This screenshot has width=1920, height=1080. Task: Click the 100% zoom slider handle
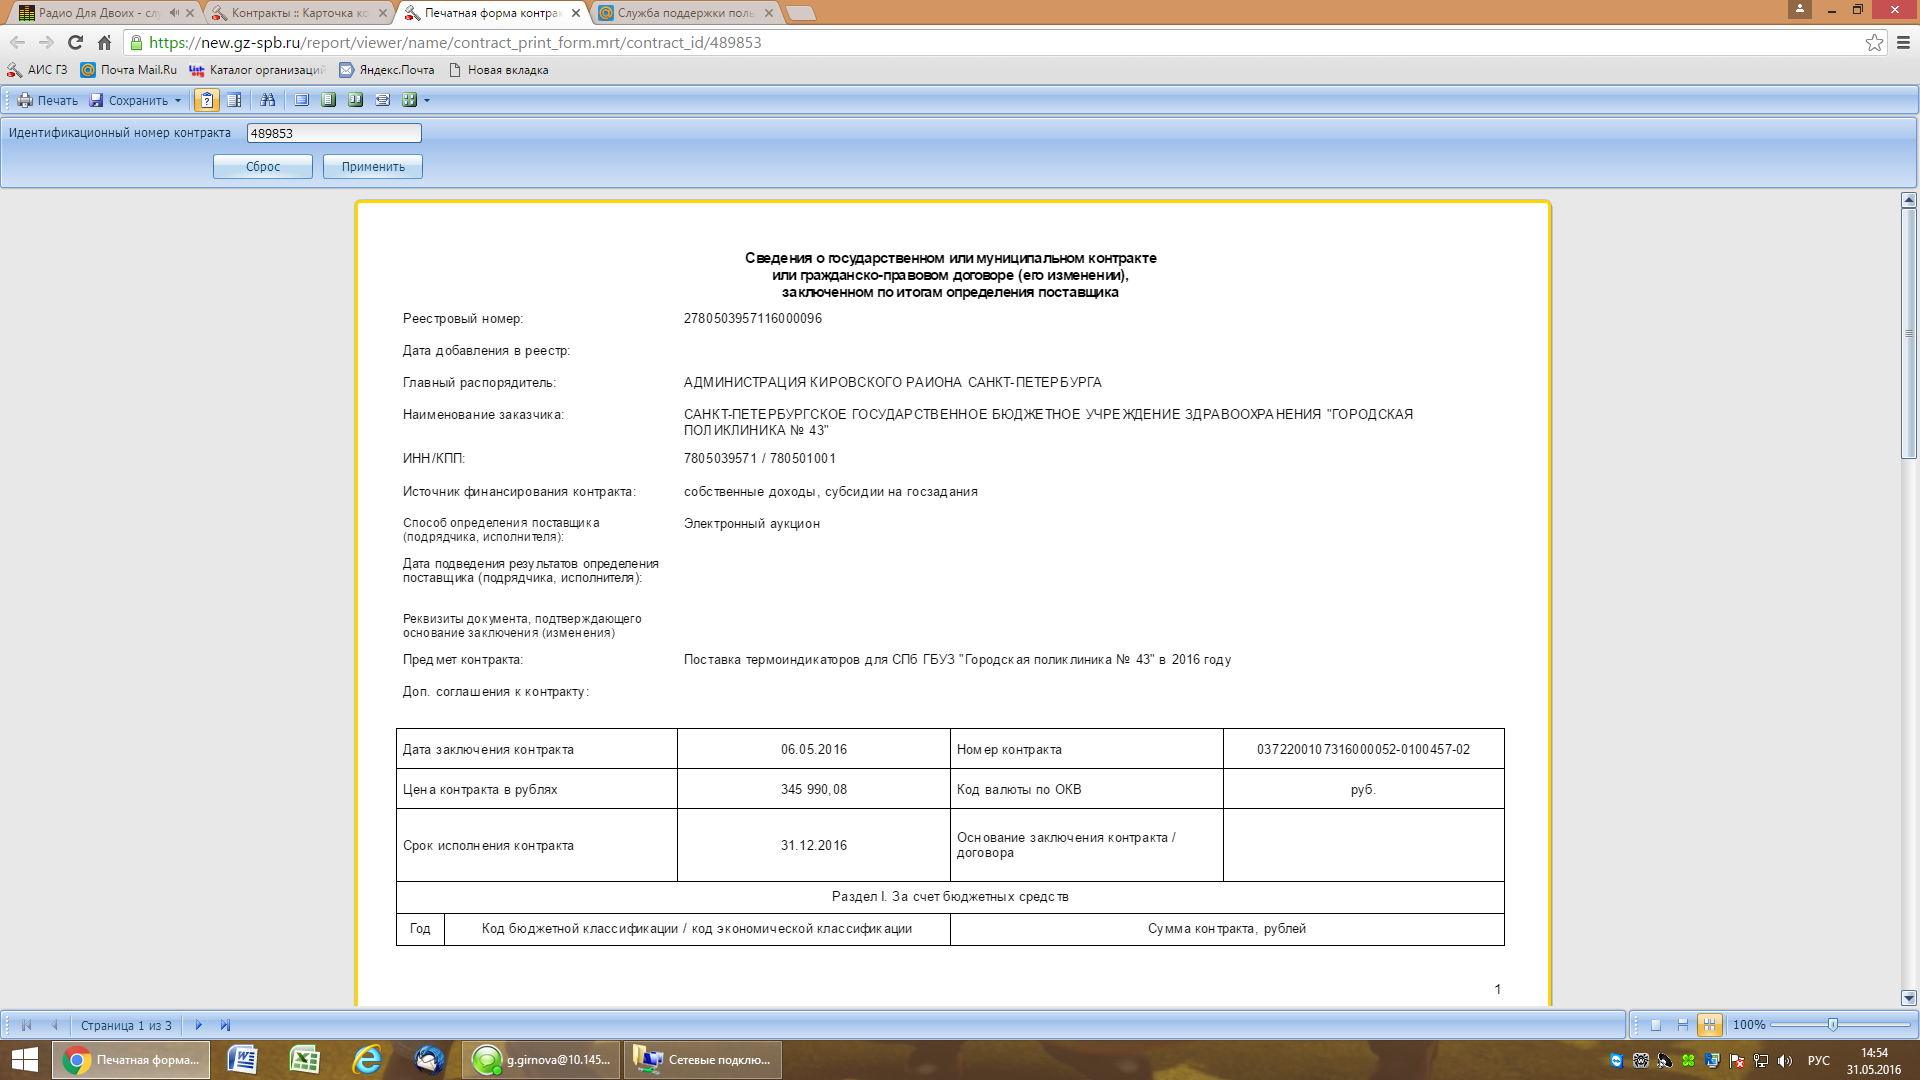[x=1833, y=1025]
